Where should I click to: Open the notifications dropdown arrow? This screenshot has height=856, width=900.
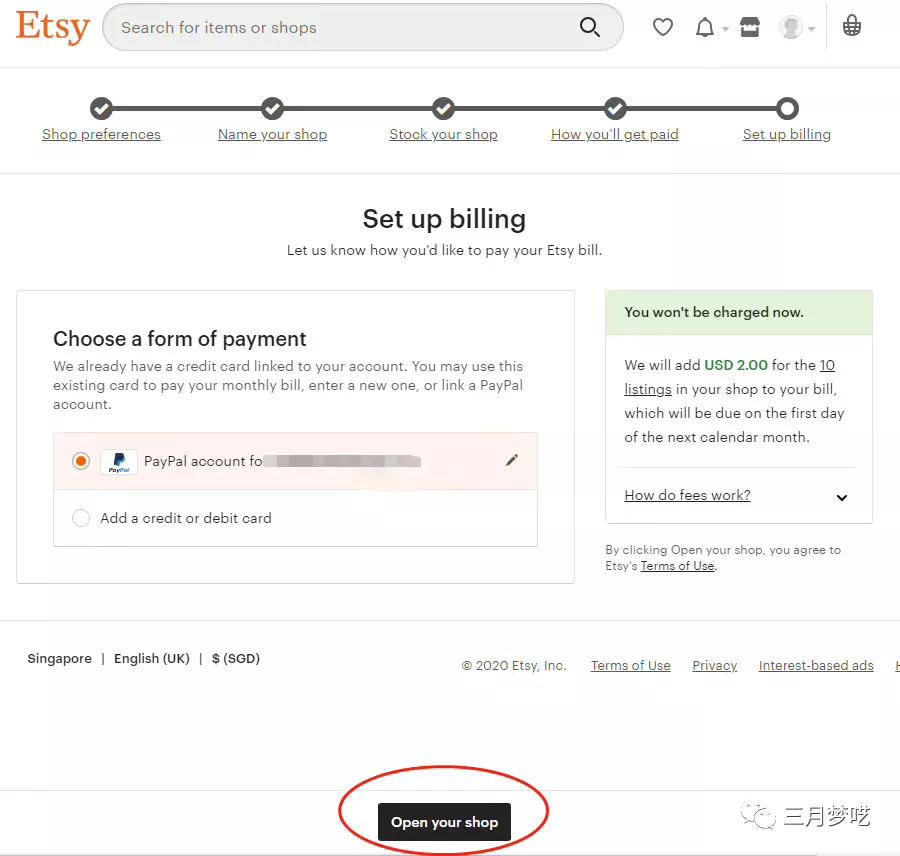coord(725,29)
